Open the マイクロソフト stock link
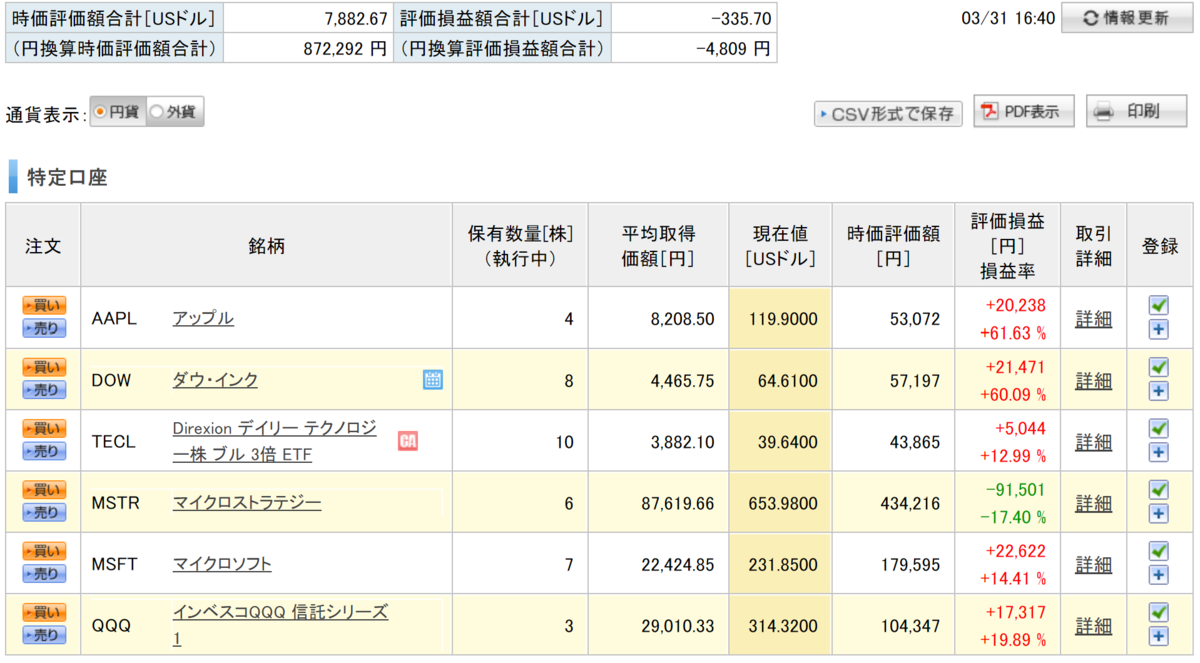The height and width of the screenshot is (663, 1200). point(222,564)
